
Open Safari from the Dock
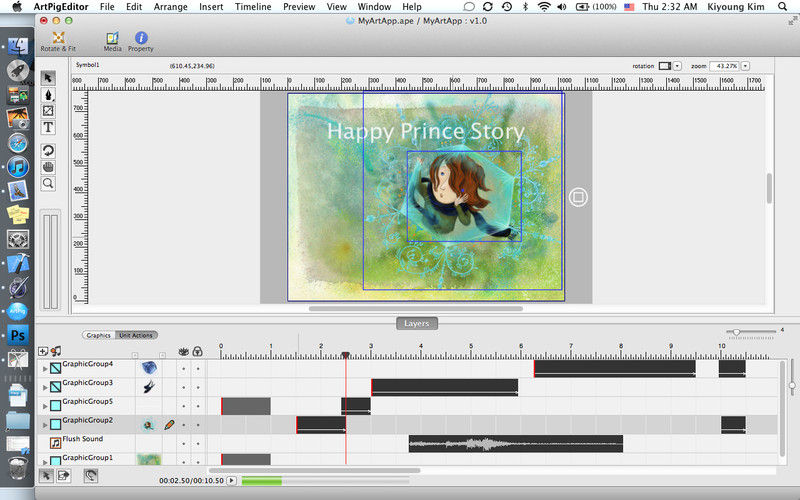point(18,143)
